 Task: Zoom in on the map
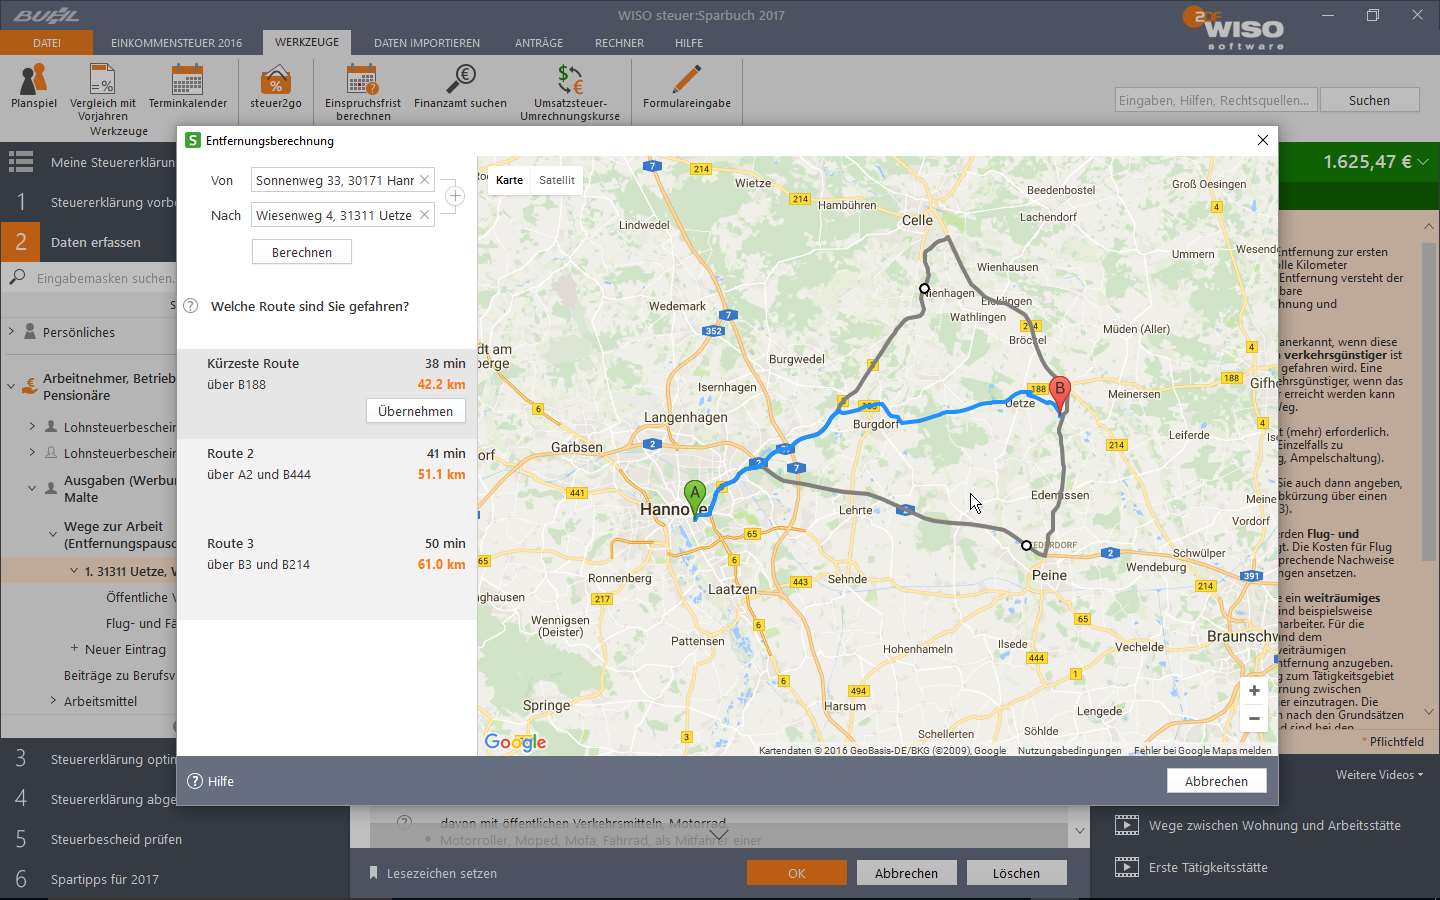pos(1254,690)
